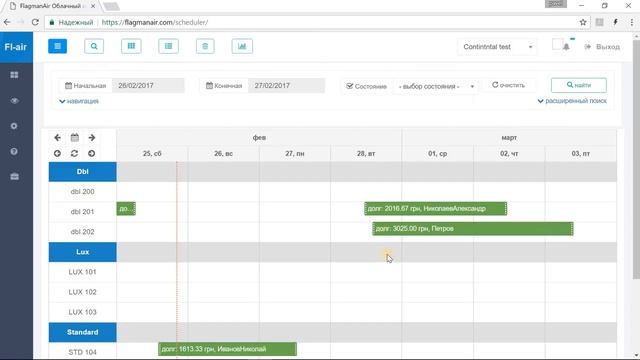The width and height of the screenshot is (640, 360).
Task: Switch to list view icon
Action: coord(168,46)
